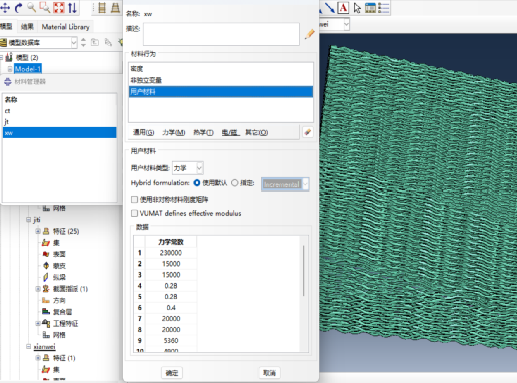Click the bulleted list options icon

383,7
